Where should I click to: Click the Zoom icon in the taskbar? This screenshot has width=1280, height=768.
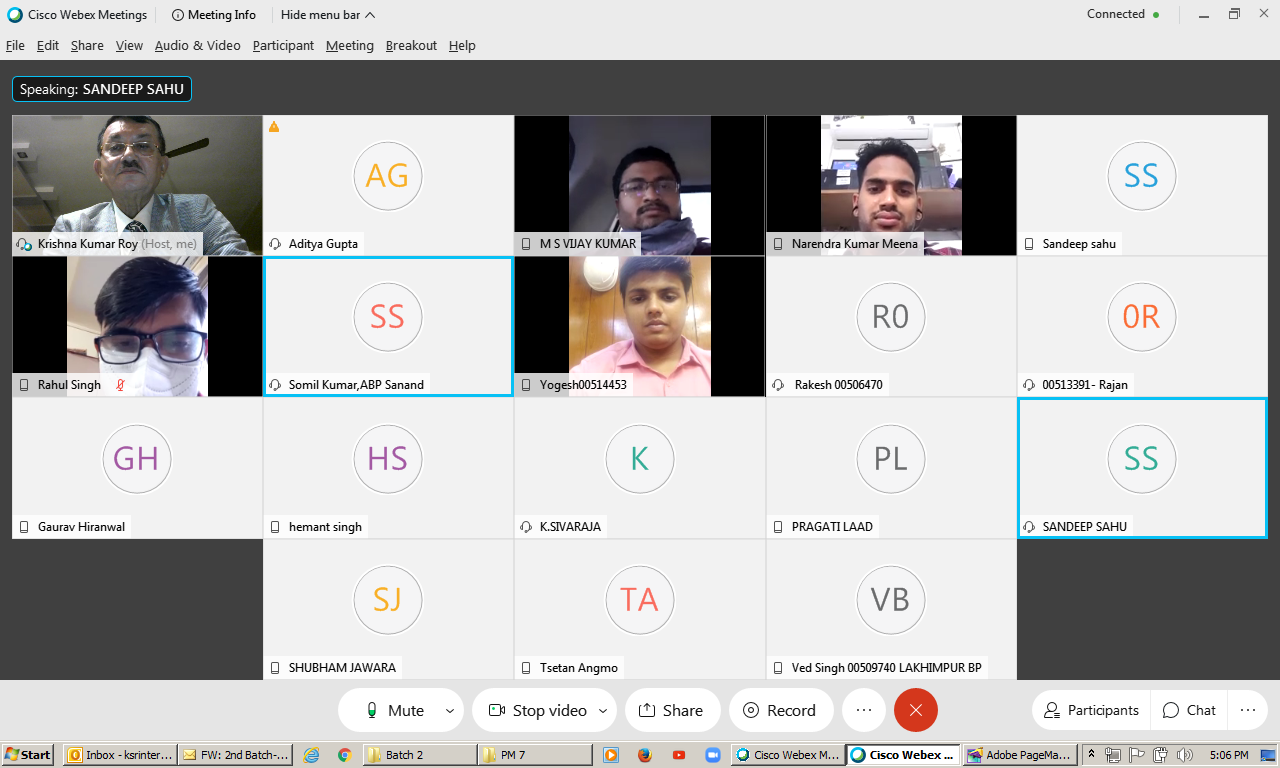click(713, 755)
